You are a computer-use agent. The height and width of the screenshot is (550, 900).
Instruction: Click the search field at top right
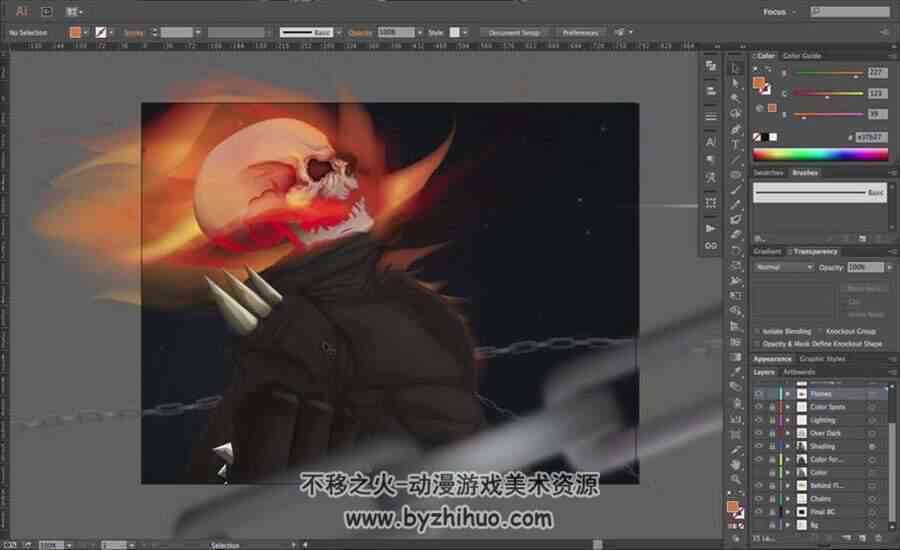[850, 11]
